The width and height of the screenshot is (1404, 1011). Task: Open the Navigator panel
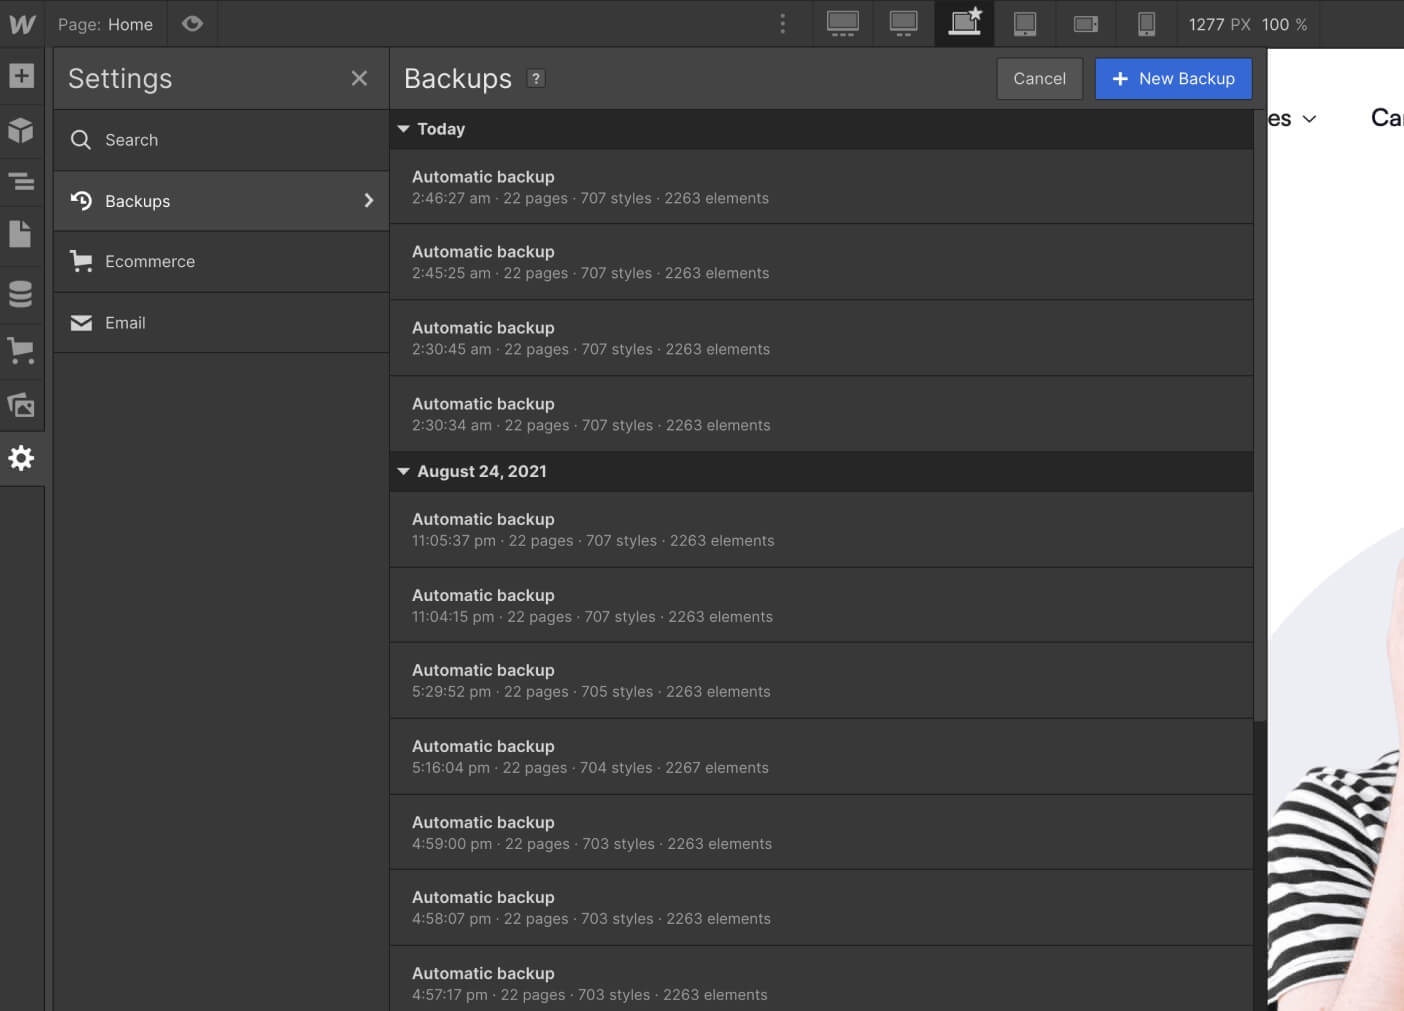pyautogui.click(x=21, y=182)
